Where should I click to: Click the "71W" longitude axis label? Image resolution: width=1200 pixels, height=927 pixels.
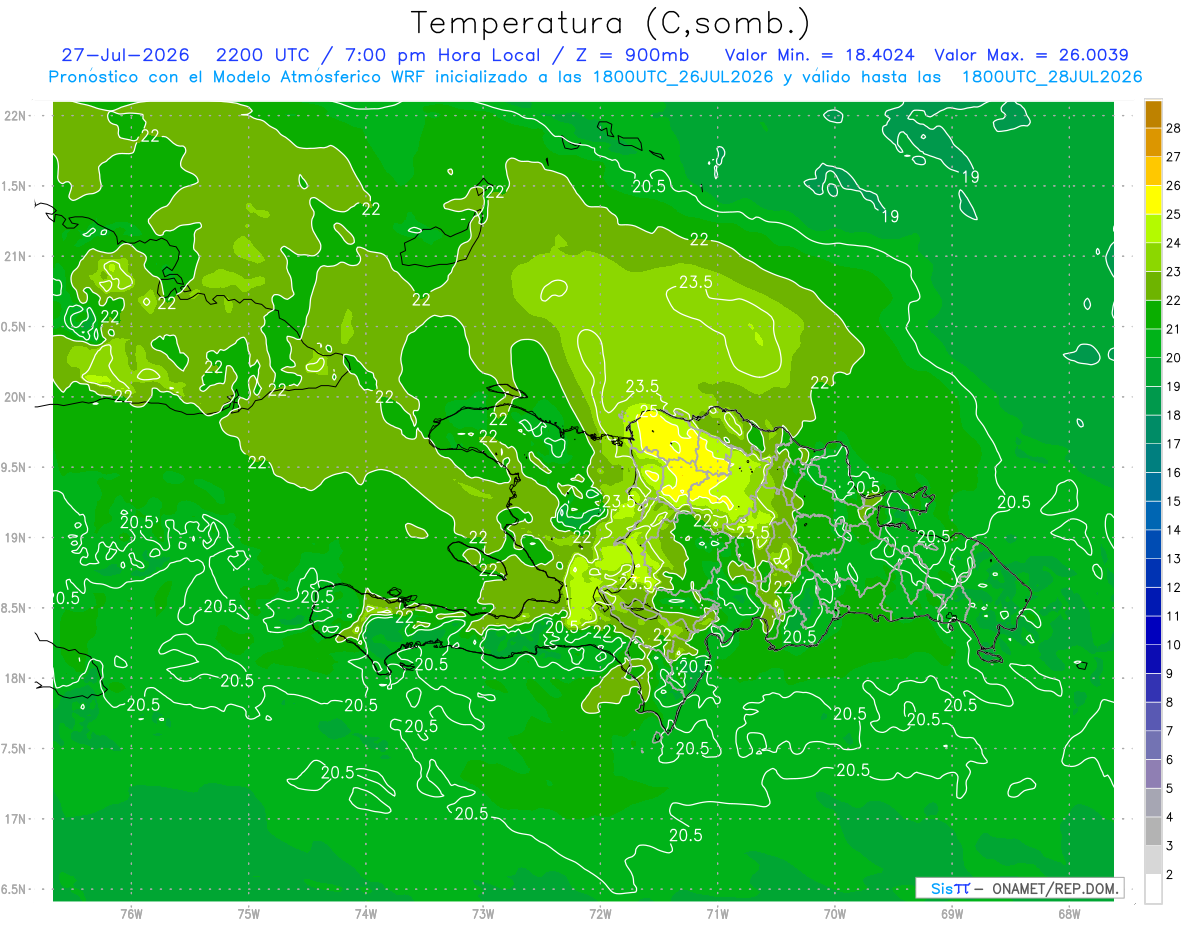(717, 913)
